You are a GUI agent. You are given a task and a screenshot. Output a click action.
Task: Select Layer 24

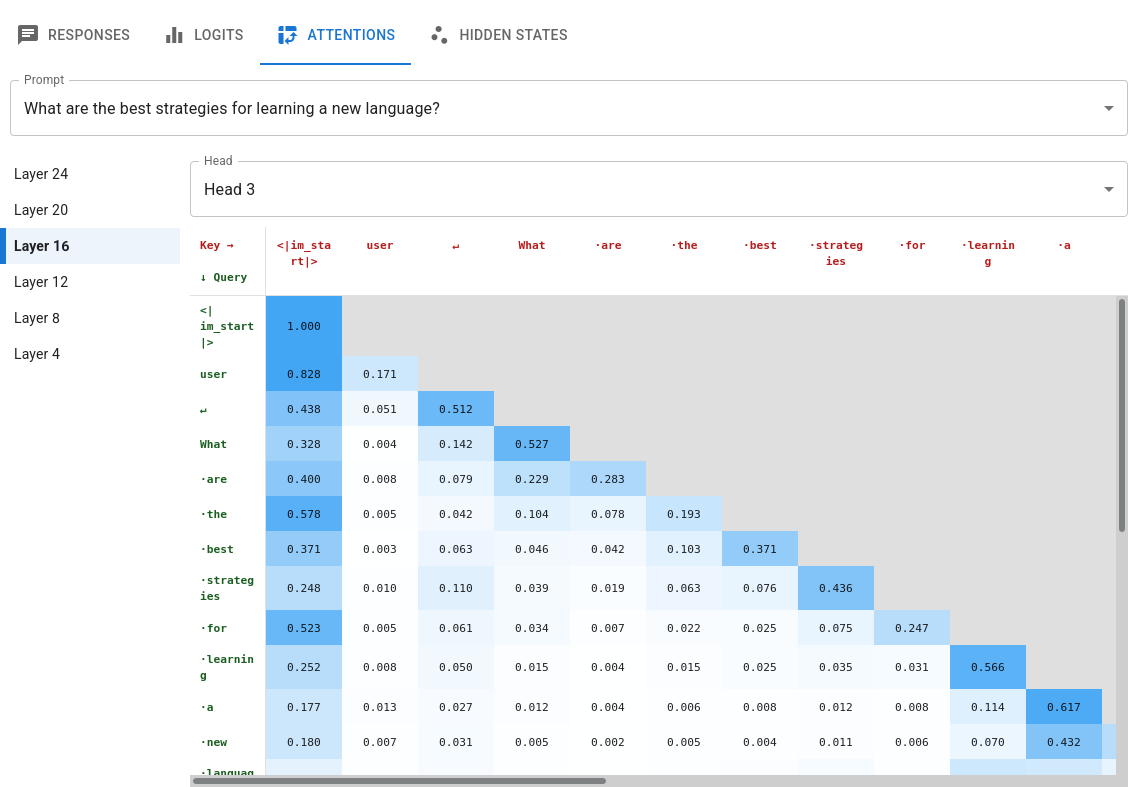[x=90, y=174]
